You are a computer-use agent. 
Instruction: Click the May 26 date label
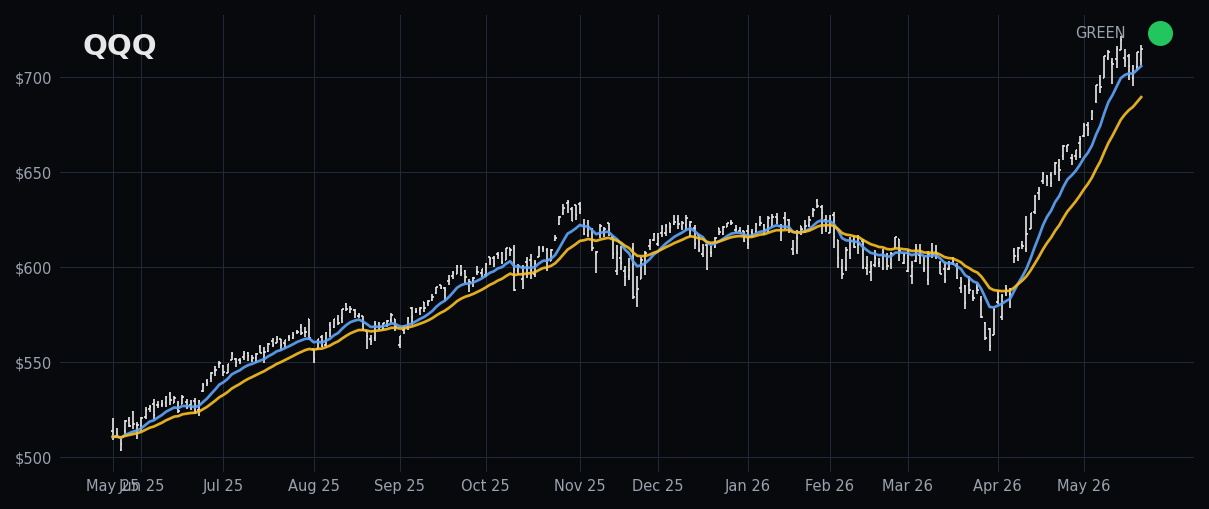1084,486
